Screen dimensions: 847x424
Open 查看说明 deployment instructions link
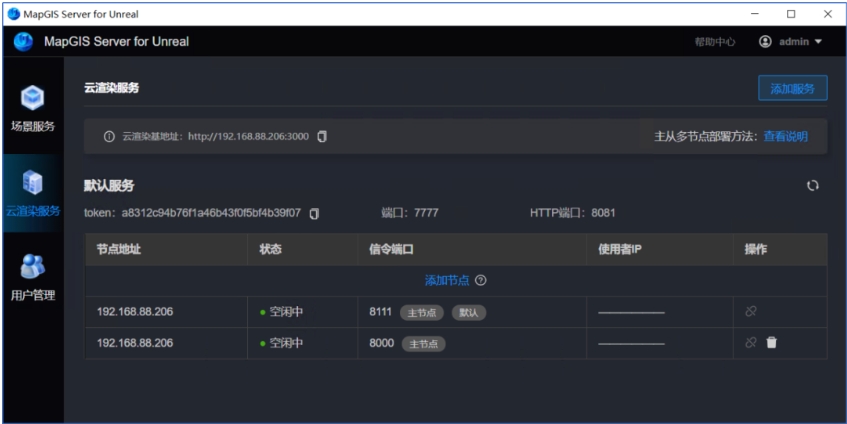[785, 137]
